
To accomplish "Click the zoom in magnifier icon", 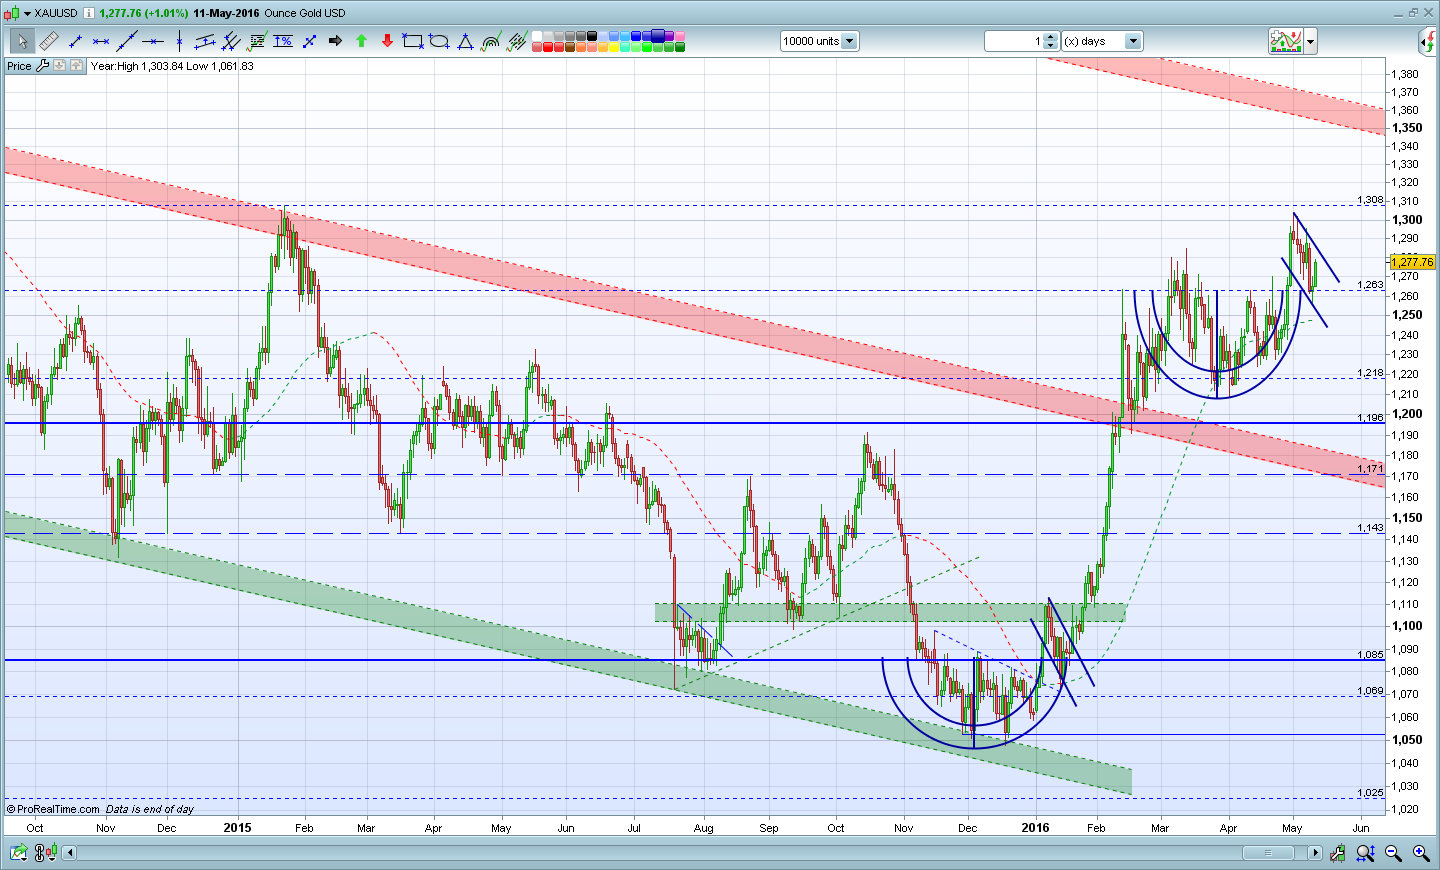I will click(x=1420, y=852).
